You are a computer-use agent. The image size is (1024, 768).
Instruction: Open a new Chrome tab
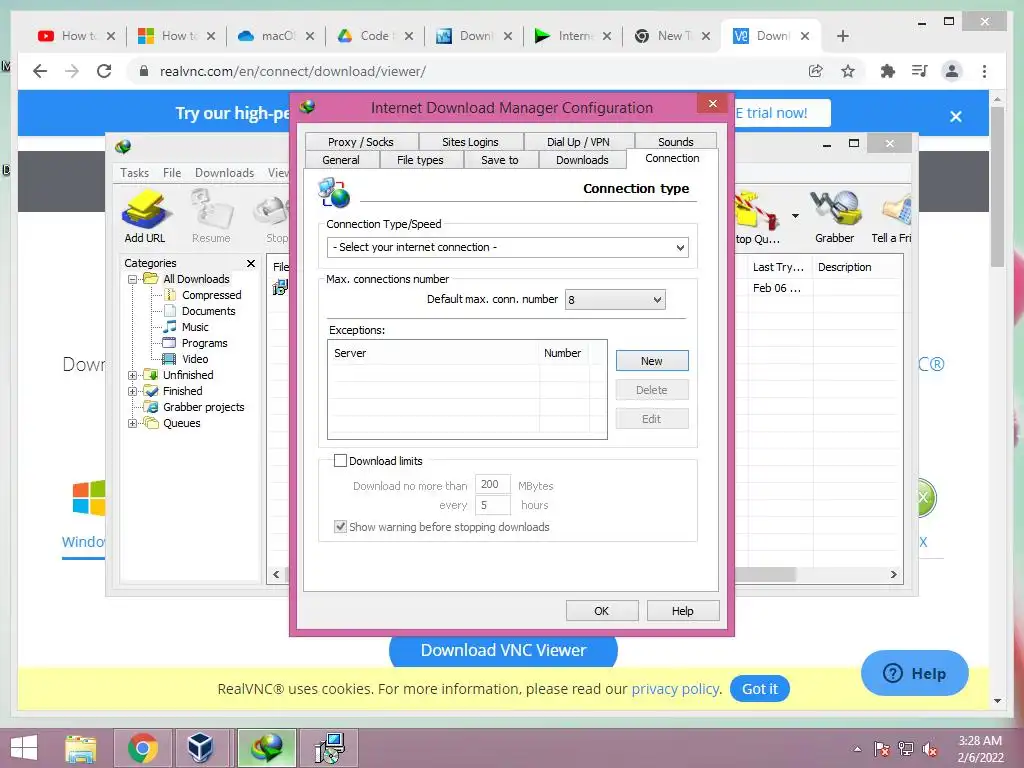coord(842,36)
